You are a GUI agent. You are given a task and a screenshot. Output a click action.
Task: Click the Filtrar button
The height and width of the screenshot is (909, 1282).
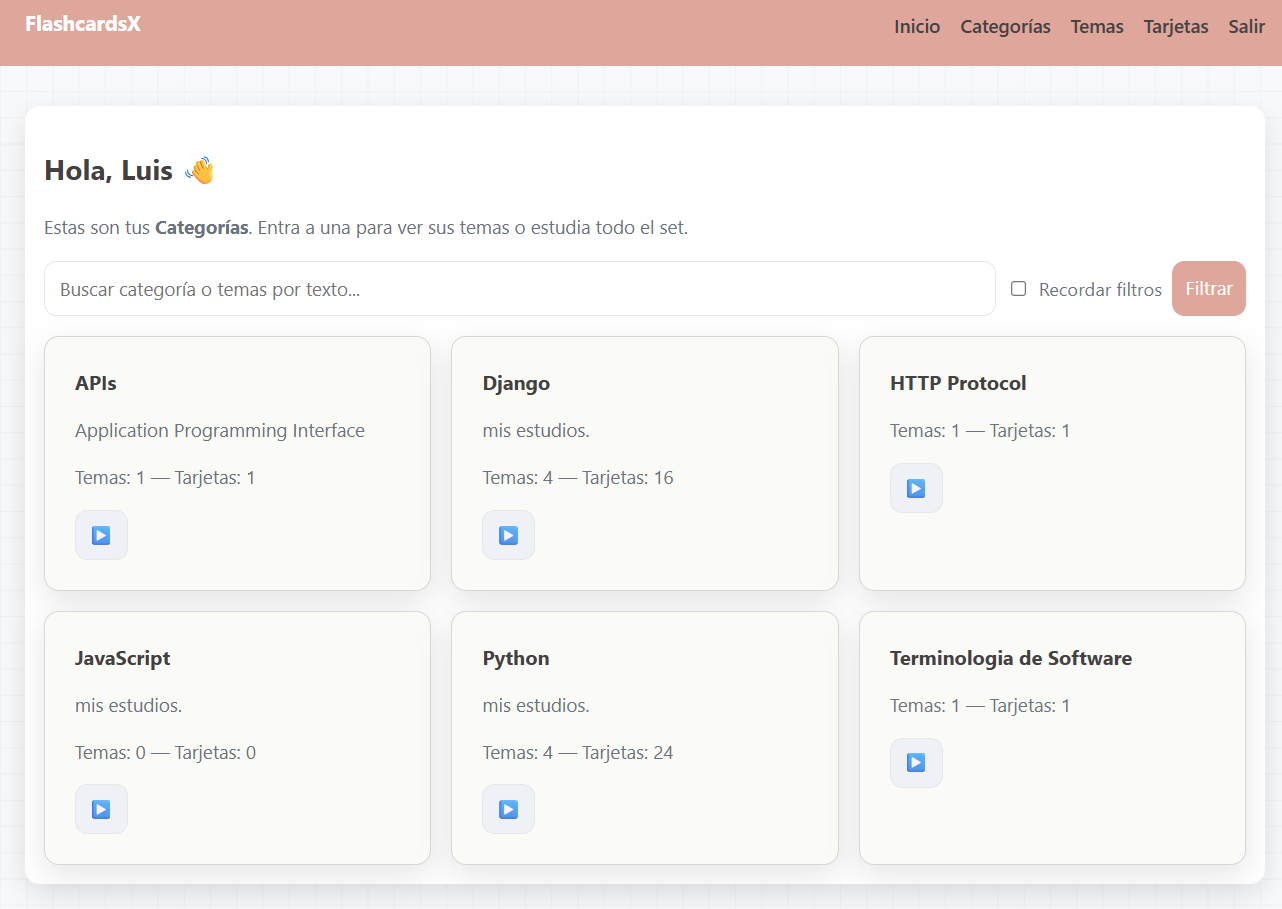[x=1208, y=288]
